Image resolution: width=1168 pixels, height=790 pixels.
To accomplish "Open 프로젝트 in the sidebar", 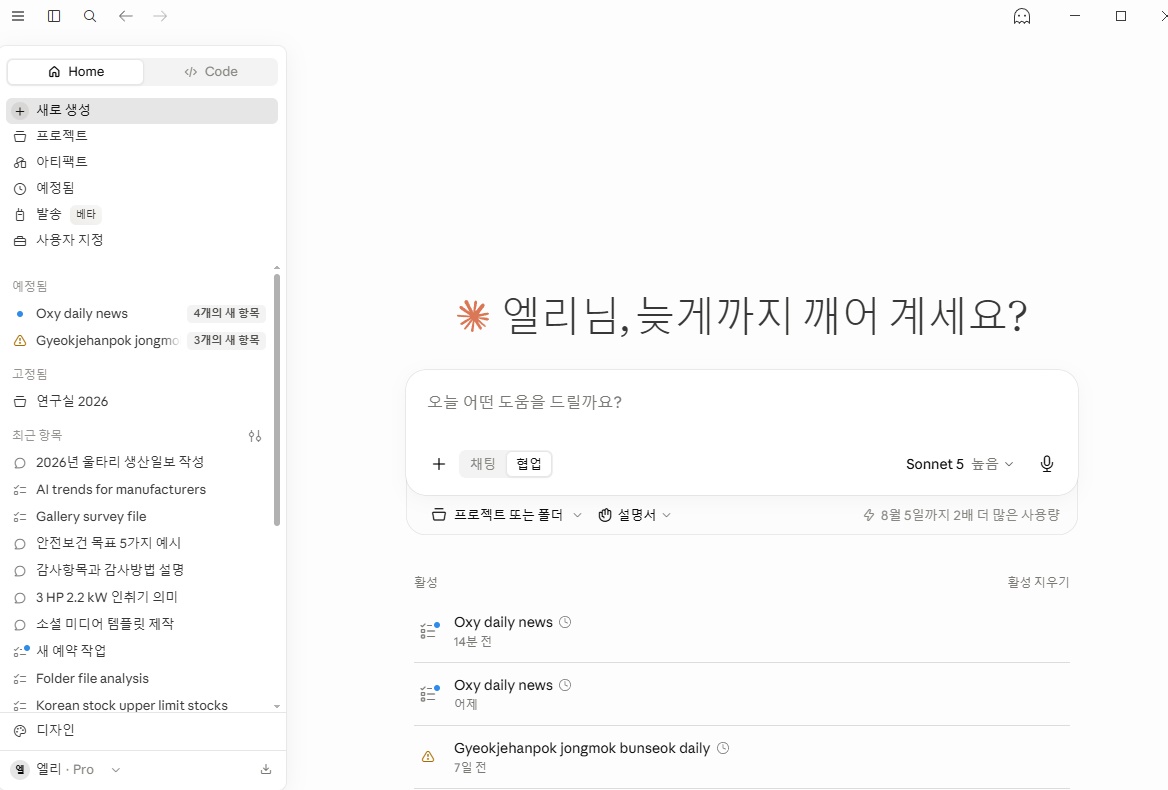I will click(142, 136).
